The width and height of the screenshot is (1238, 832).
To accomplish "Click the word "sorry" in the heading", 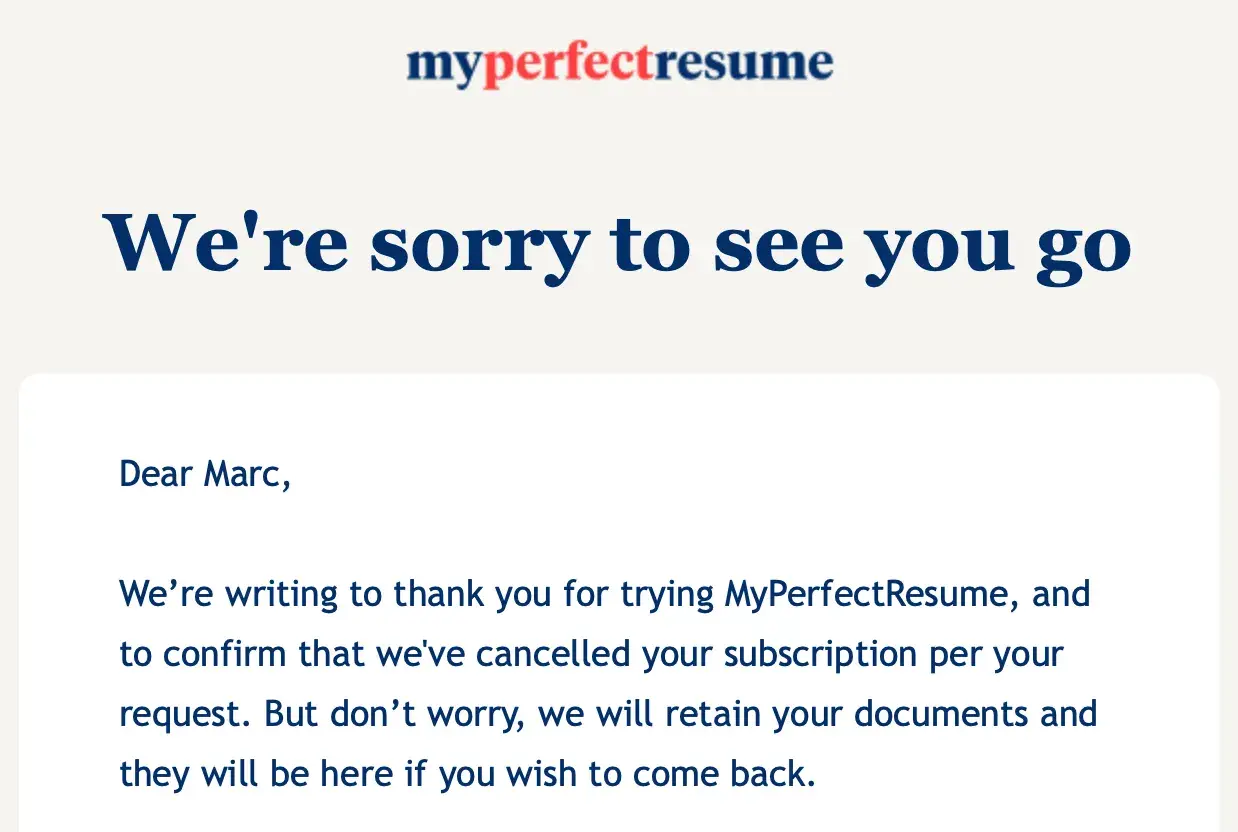I will 478,244.
